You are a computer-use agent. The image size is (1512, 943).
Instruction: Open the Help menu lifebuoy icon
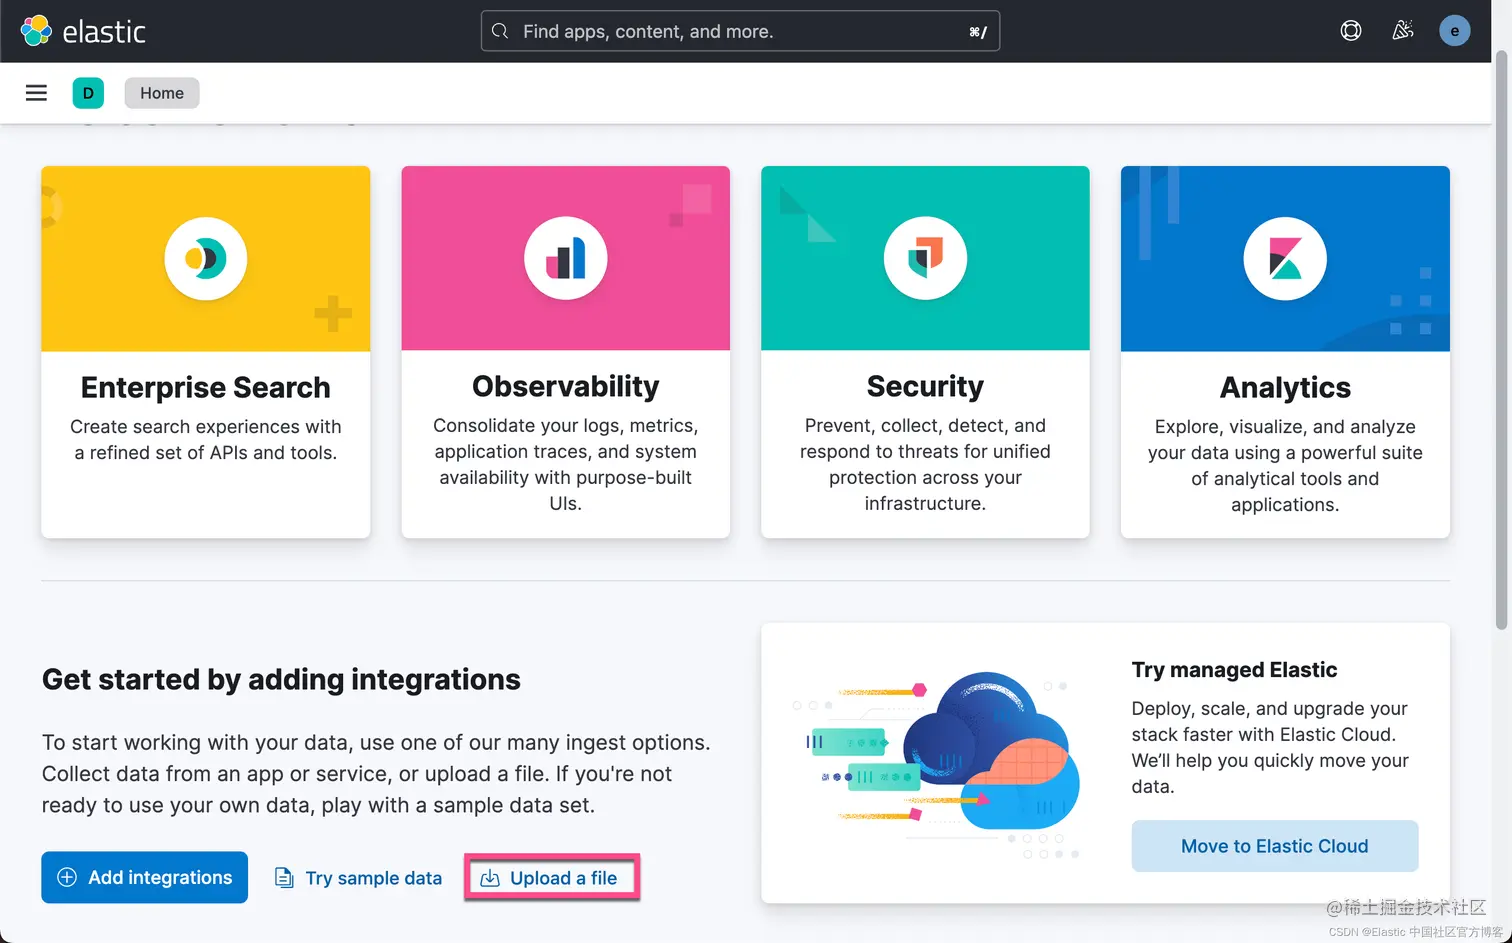[1351, 31]
